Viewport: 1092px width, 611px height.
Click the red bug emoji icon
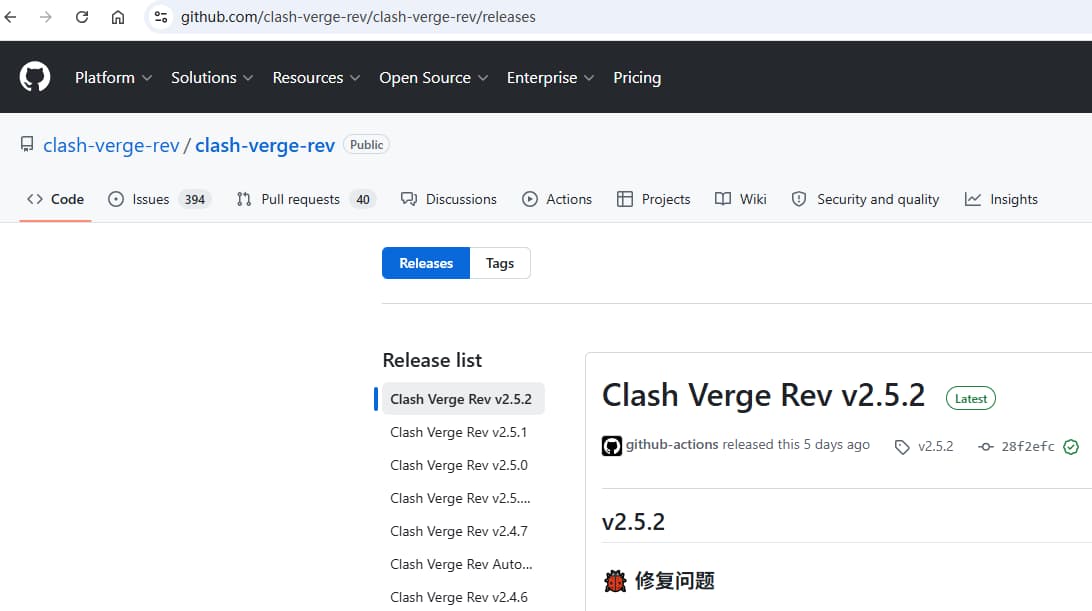(x=615, y=580)
